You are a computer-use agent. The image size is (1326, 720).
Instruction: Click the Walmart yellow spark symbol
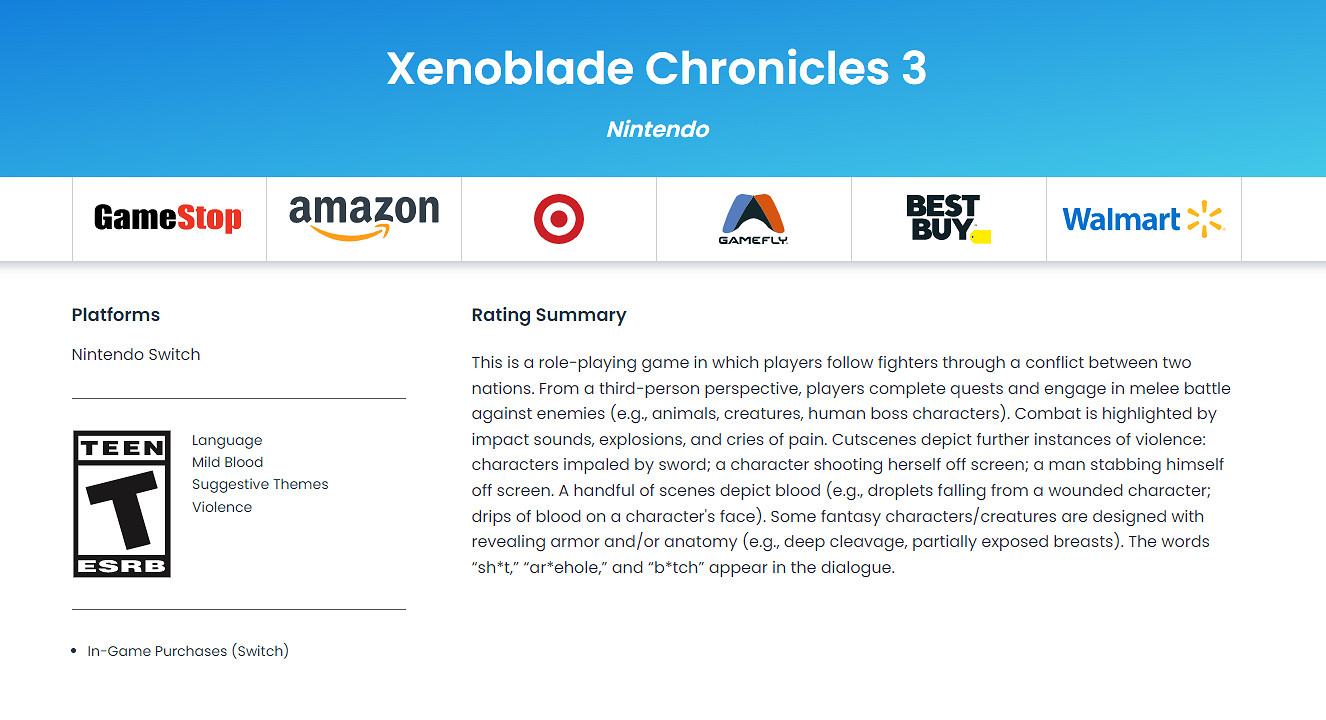coord(1205,219)
